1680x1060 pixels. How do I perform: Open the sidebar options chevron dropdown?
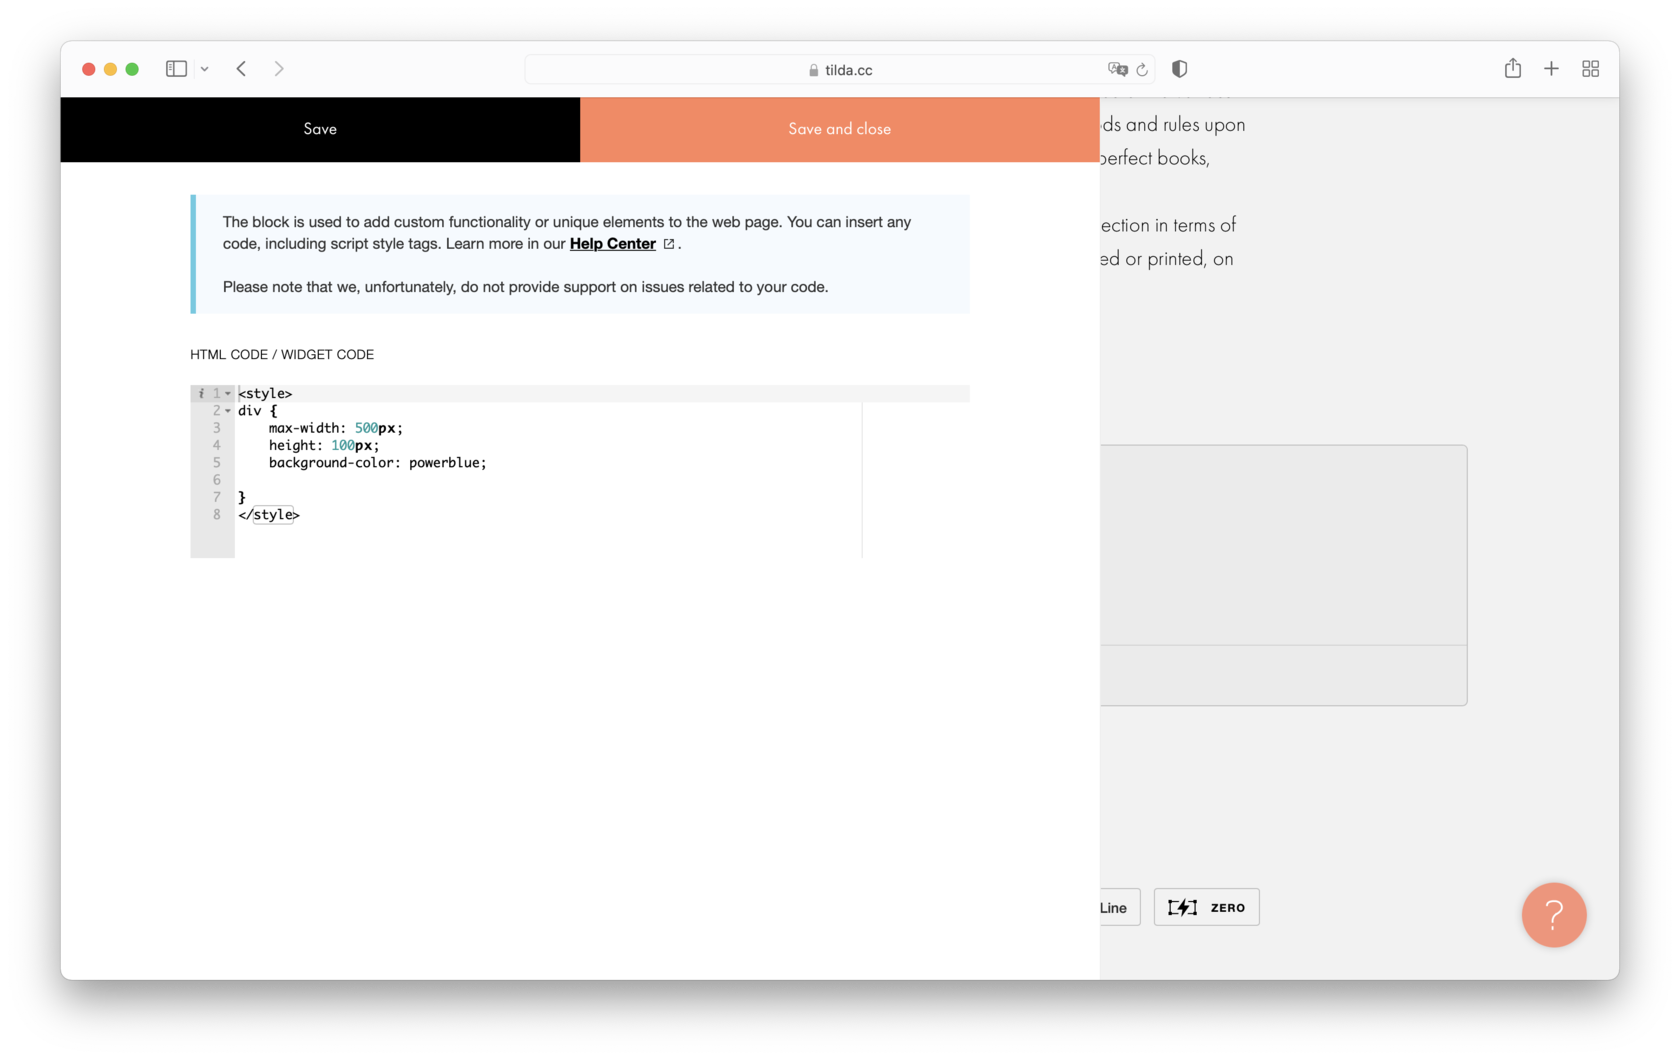(x=206, y=68)
